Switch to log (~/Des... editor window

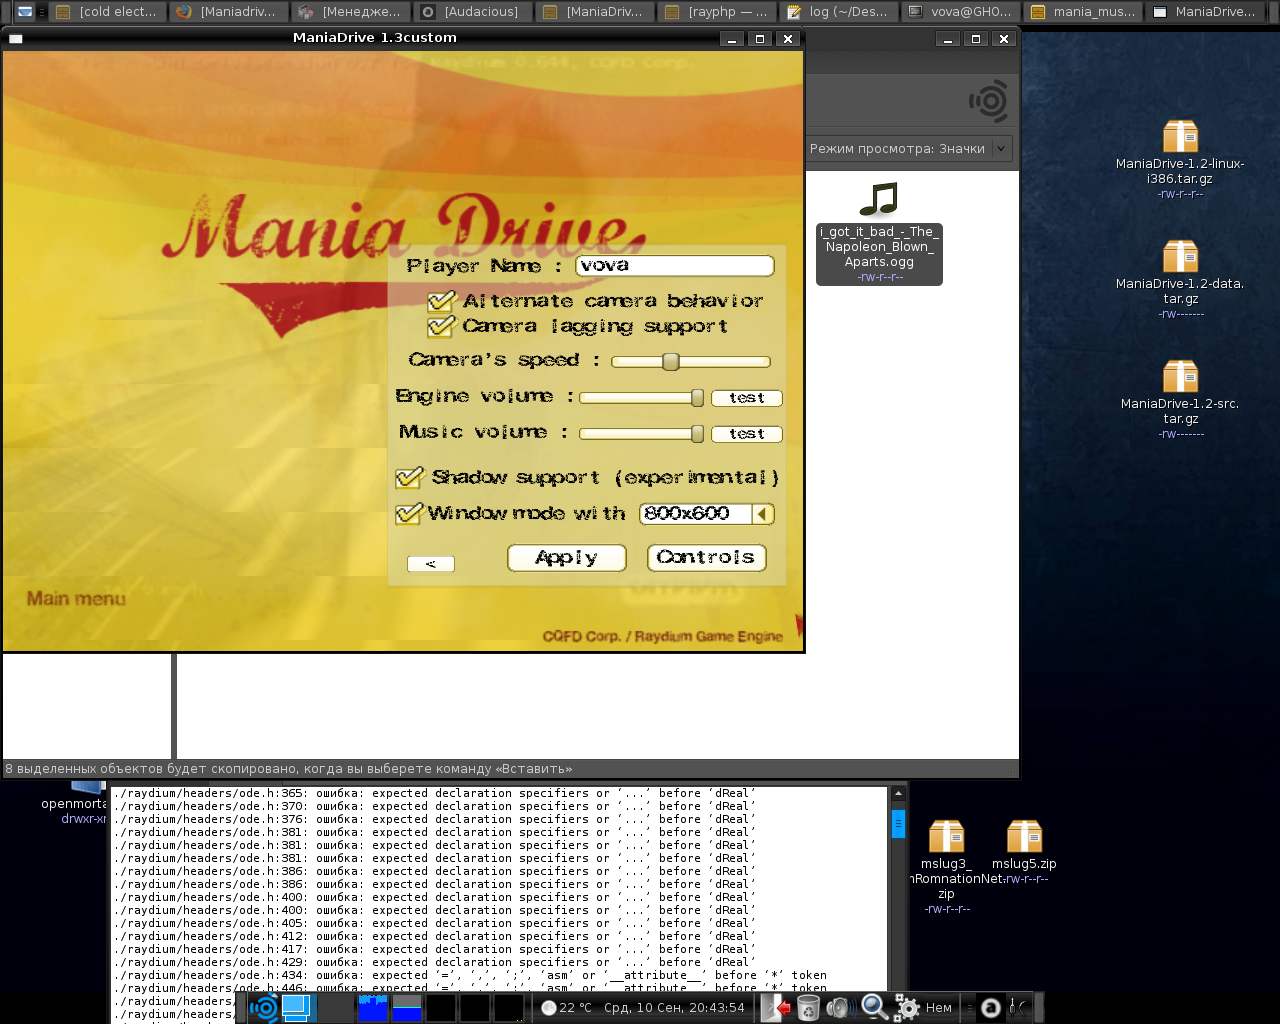click(838, 12)
